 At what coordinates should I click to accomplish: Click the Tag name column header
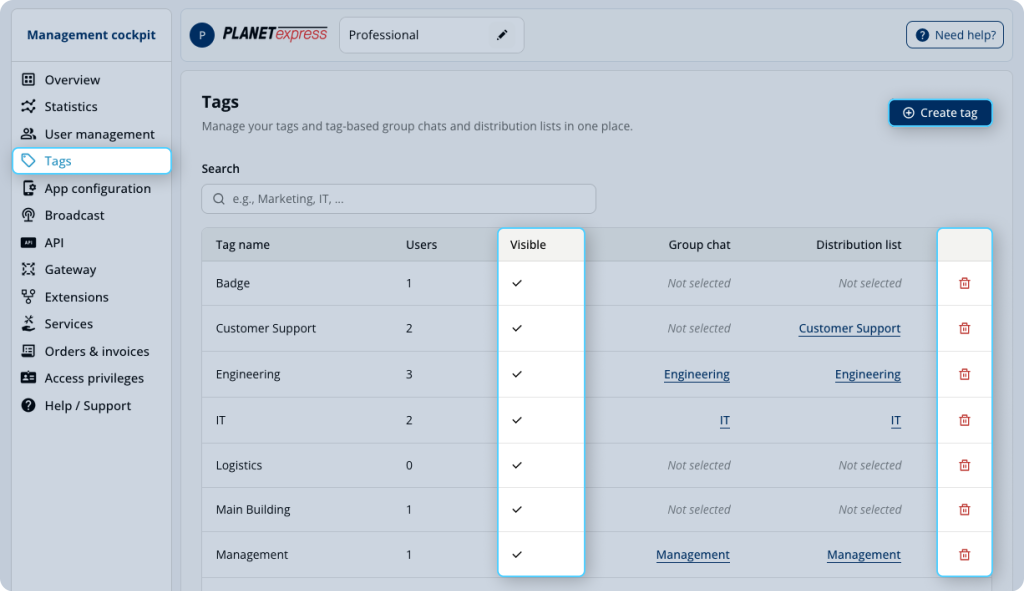tap(242, 245)
